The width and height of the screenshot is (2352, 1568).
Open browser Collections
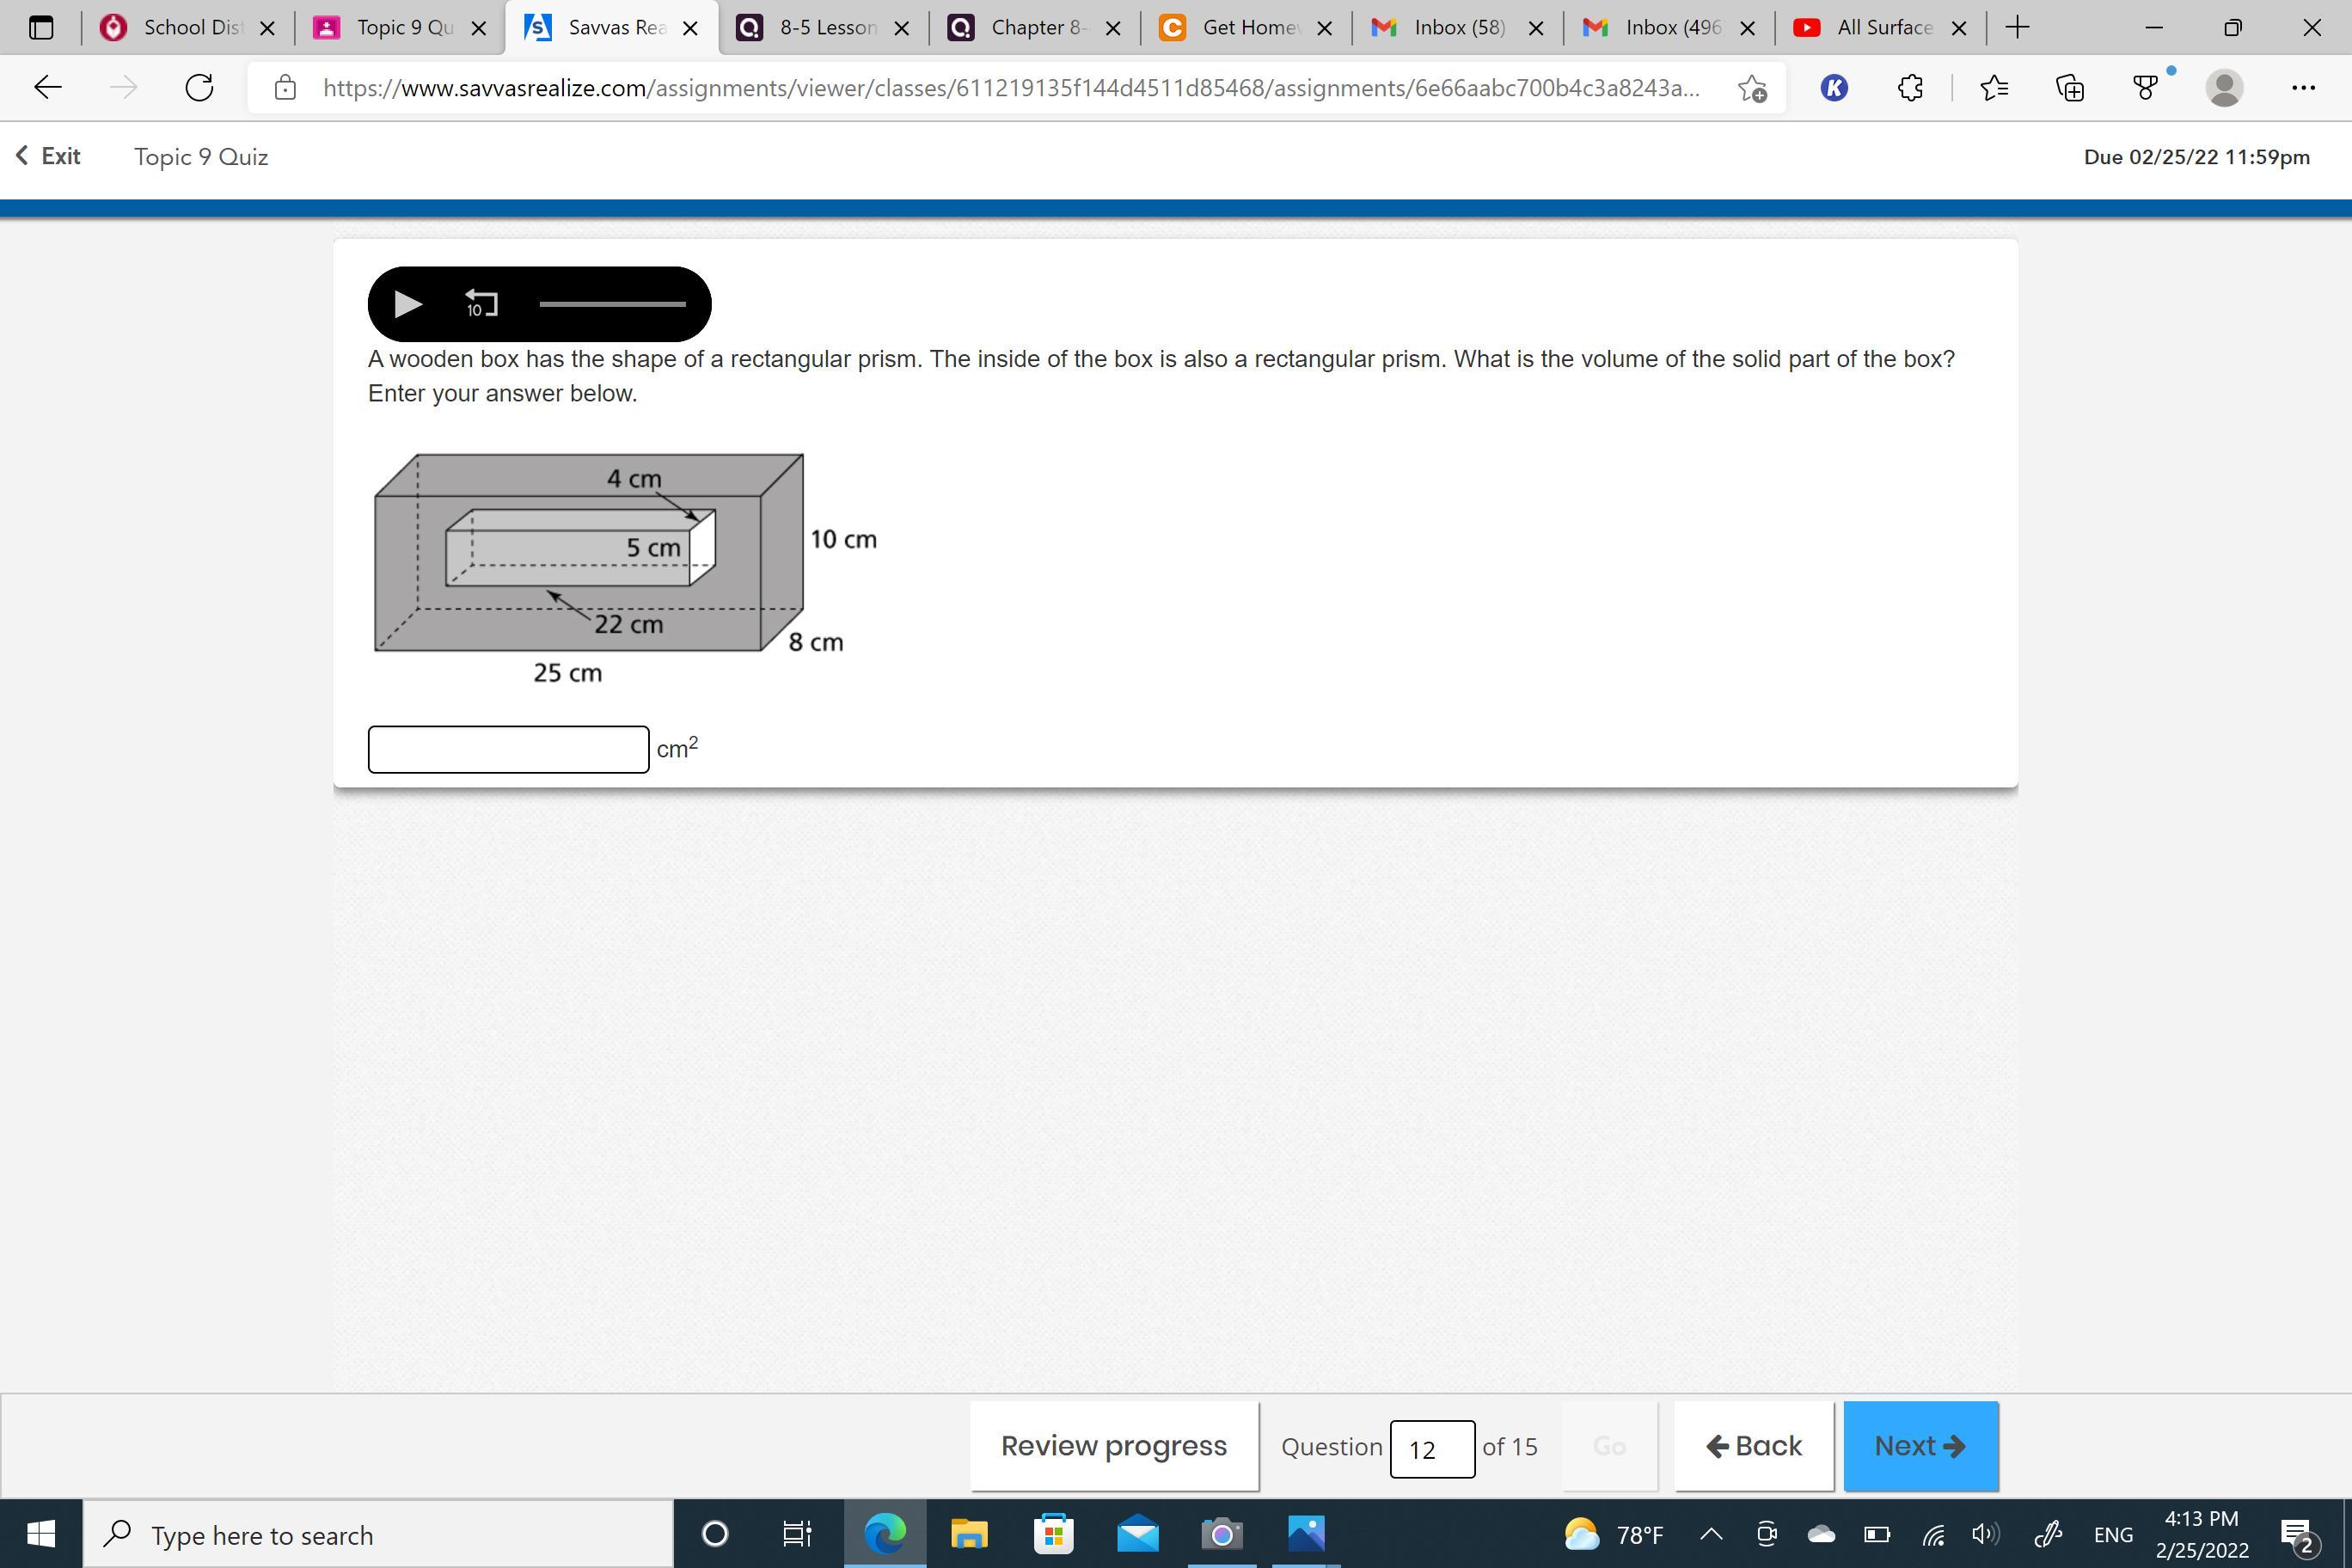point(2069,88)
